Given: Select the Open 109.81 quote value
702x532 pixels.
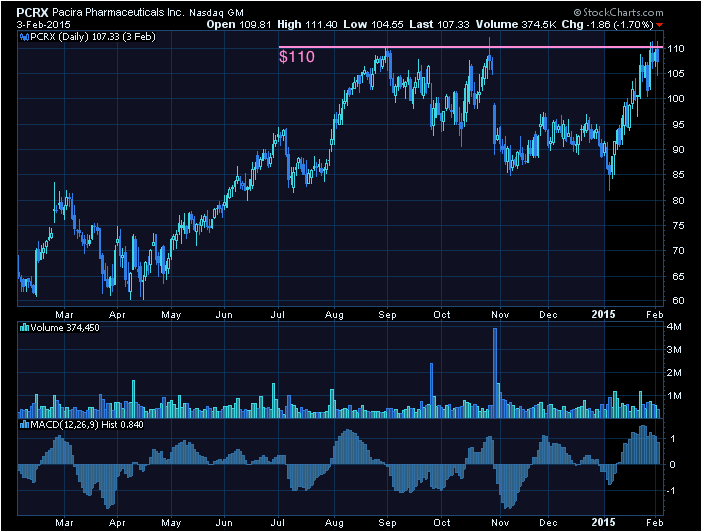Looking at the screenshot, I should [239, 25].
